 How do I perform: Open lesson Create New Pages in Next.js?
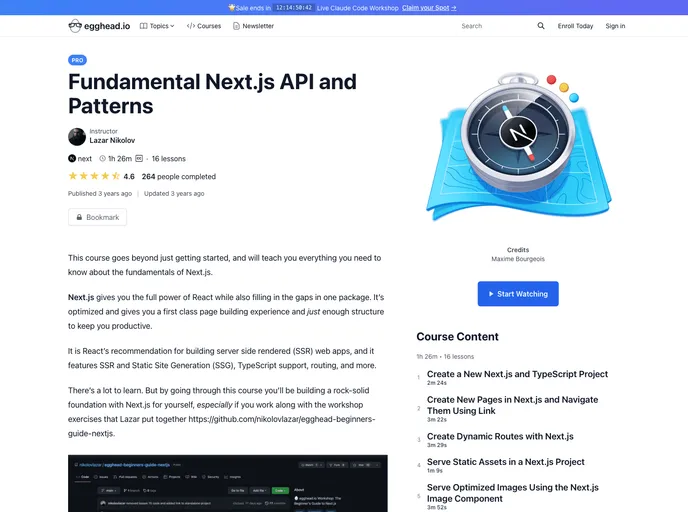512,405
